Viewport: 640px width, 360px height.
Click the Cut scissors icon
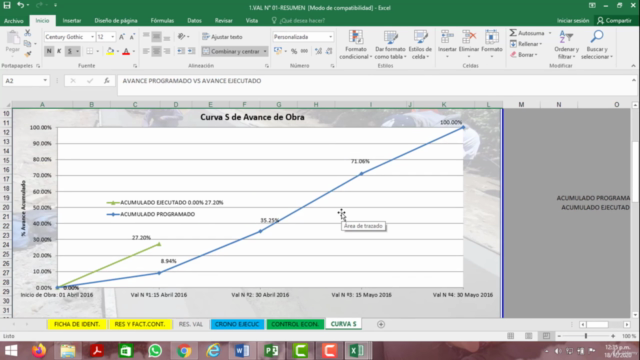[x=28, y=33]
